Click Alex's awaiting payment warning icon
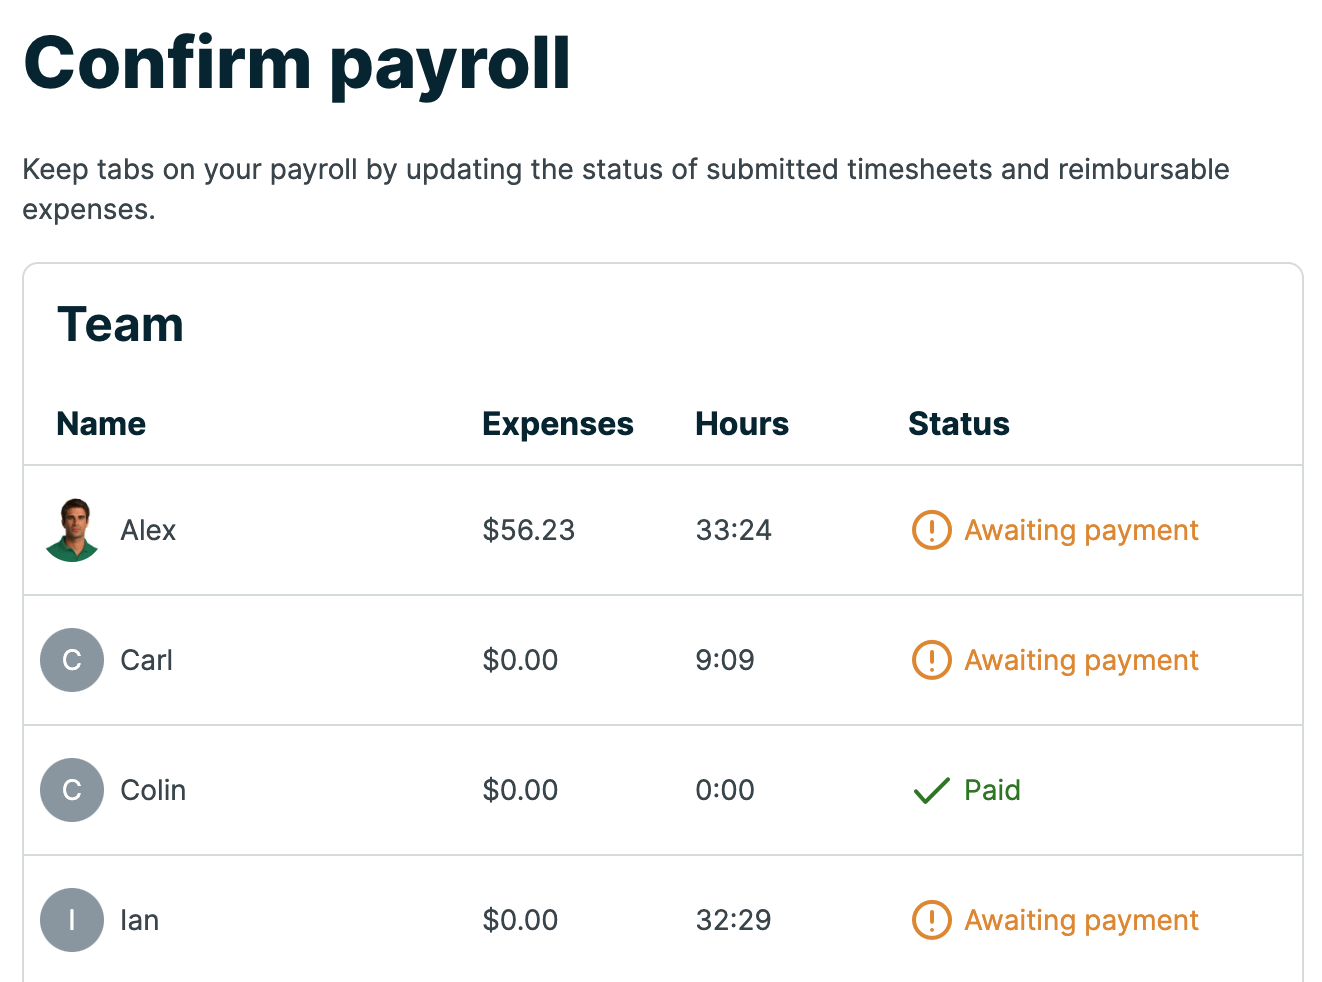The width and height of the screenshot is (1322, 982). click(x=931, y=530)
